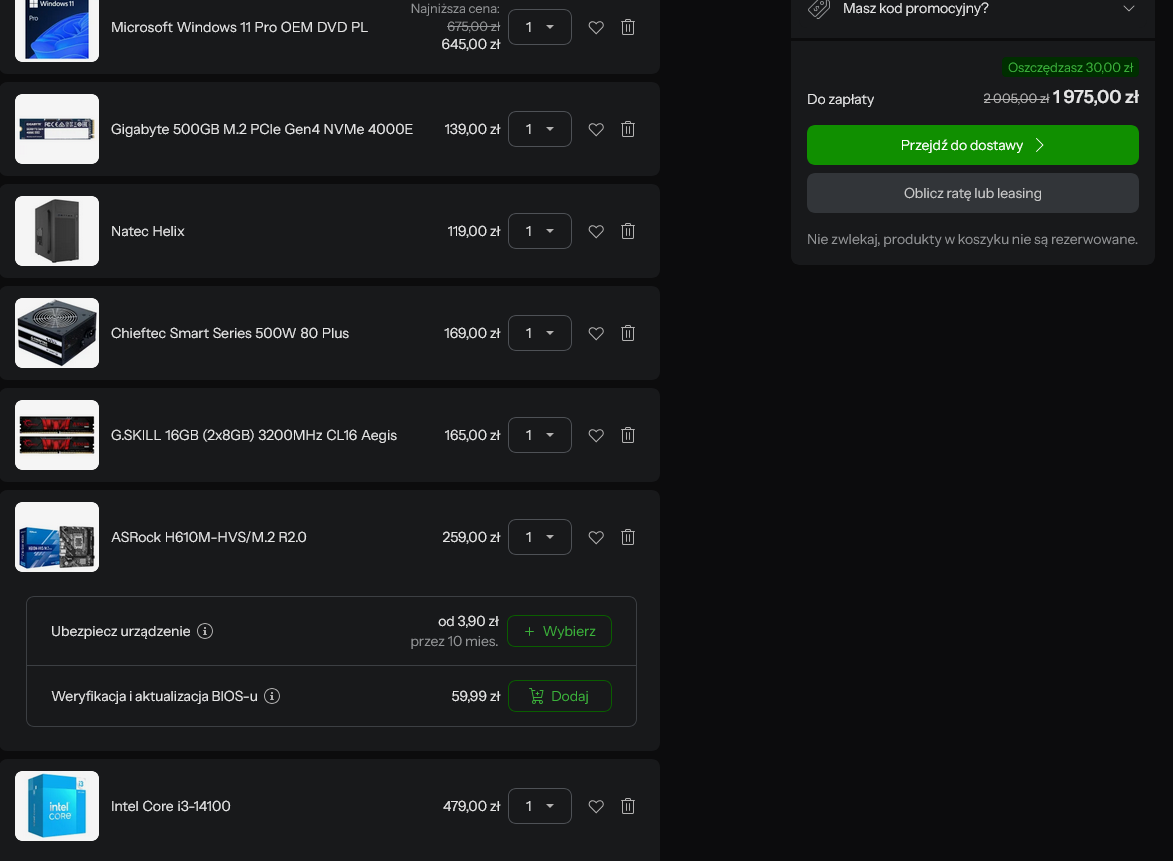Heart the Chieftec Smart Series 500W
Image resolution: width=1173 pixels, height=861 pixels.
(x=595, y=334)
